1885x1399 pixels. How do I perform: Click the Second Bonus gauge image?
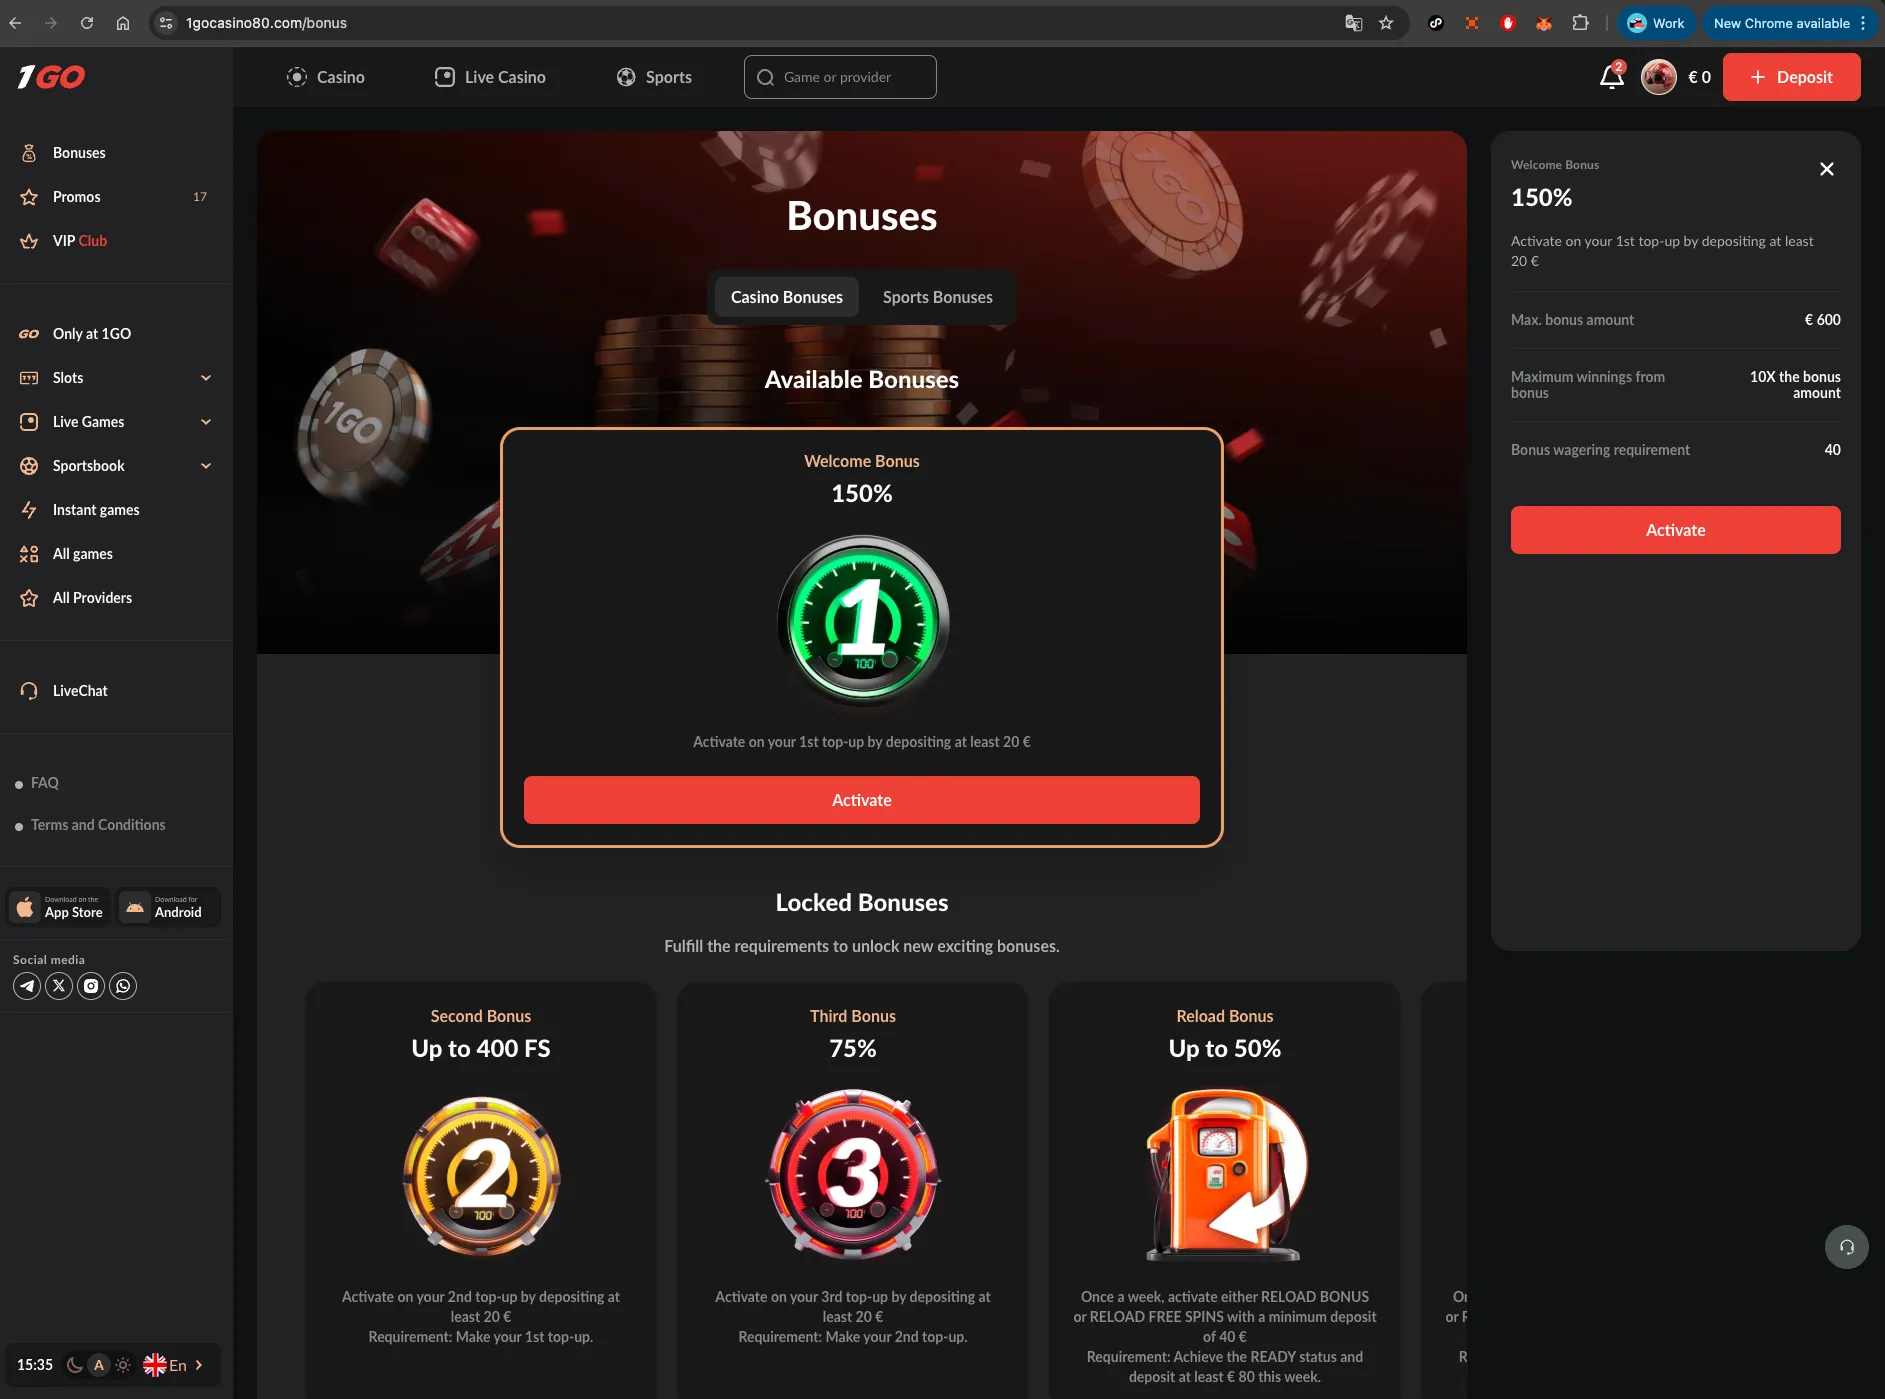pyautogui.click(x=481, y=1175)
